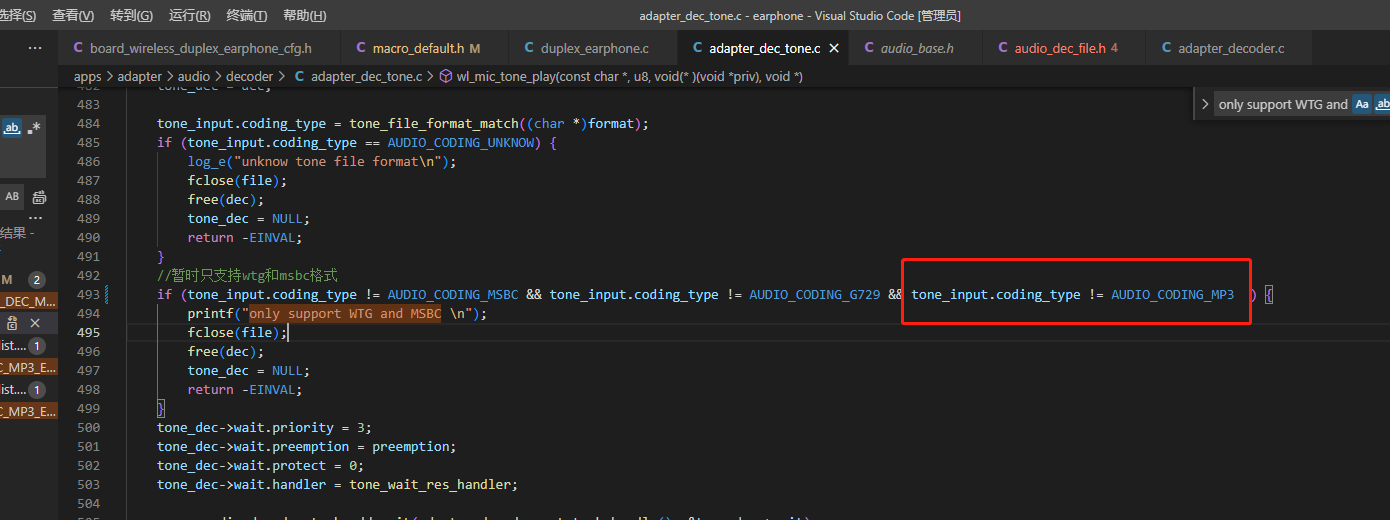Click line number 484 in gutter
This screenshot has height=520, width=1390.
88,123
